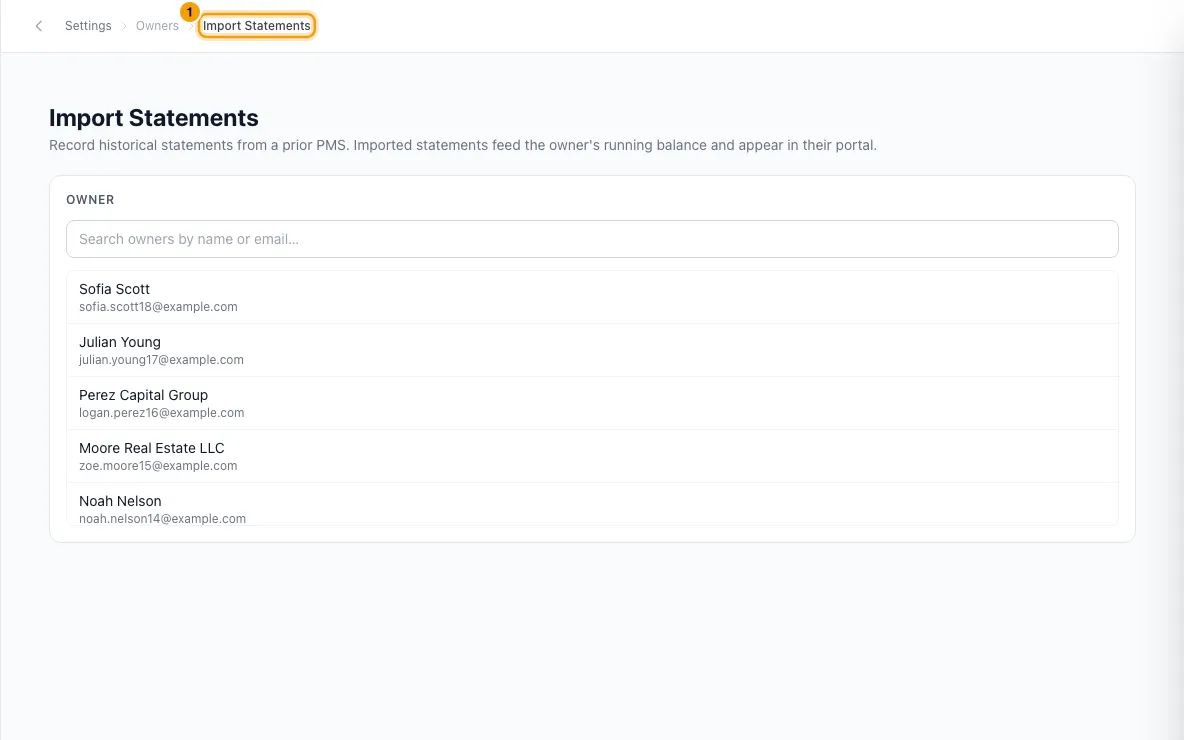This screenshot has width=1184, height=740.
Task: Select Moore Real Estate LLC
Action: click(x=592, y=456)
